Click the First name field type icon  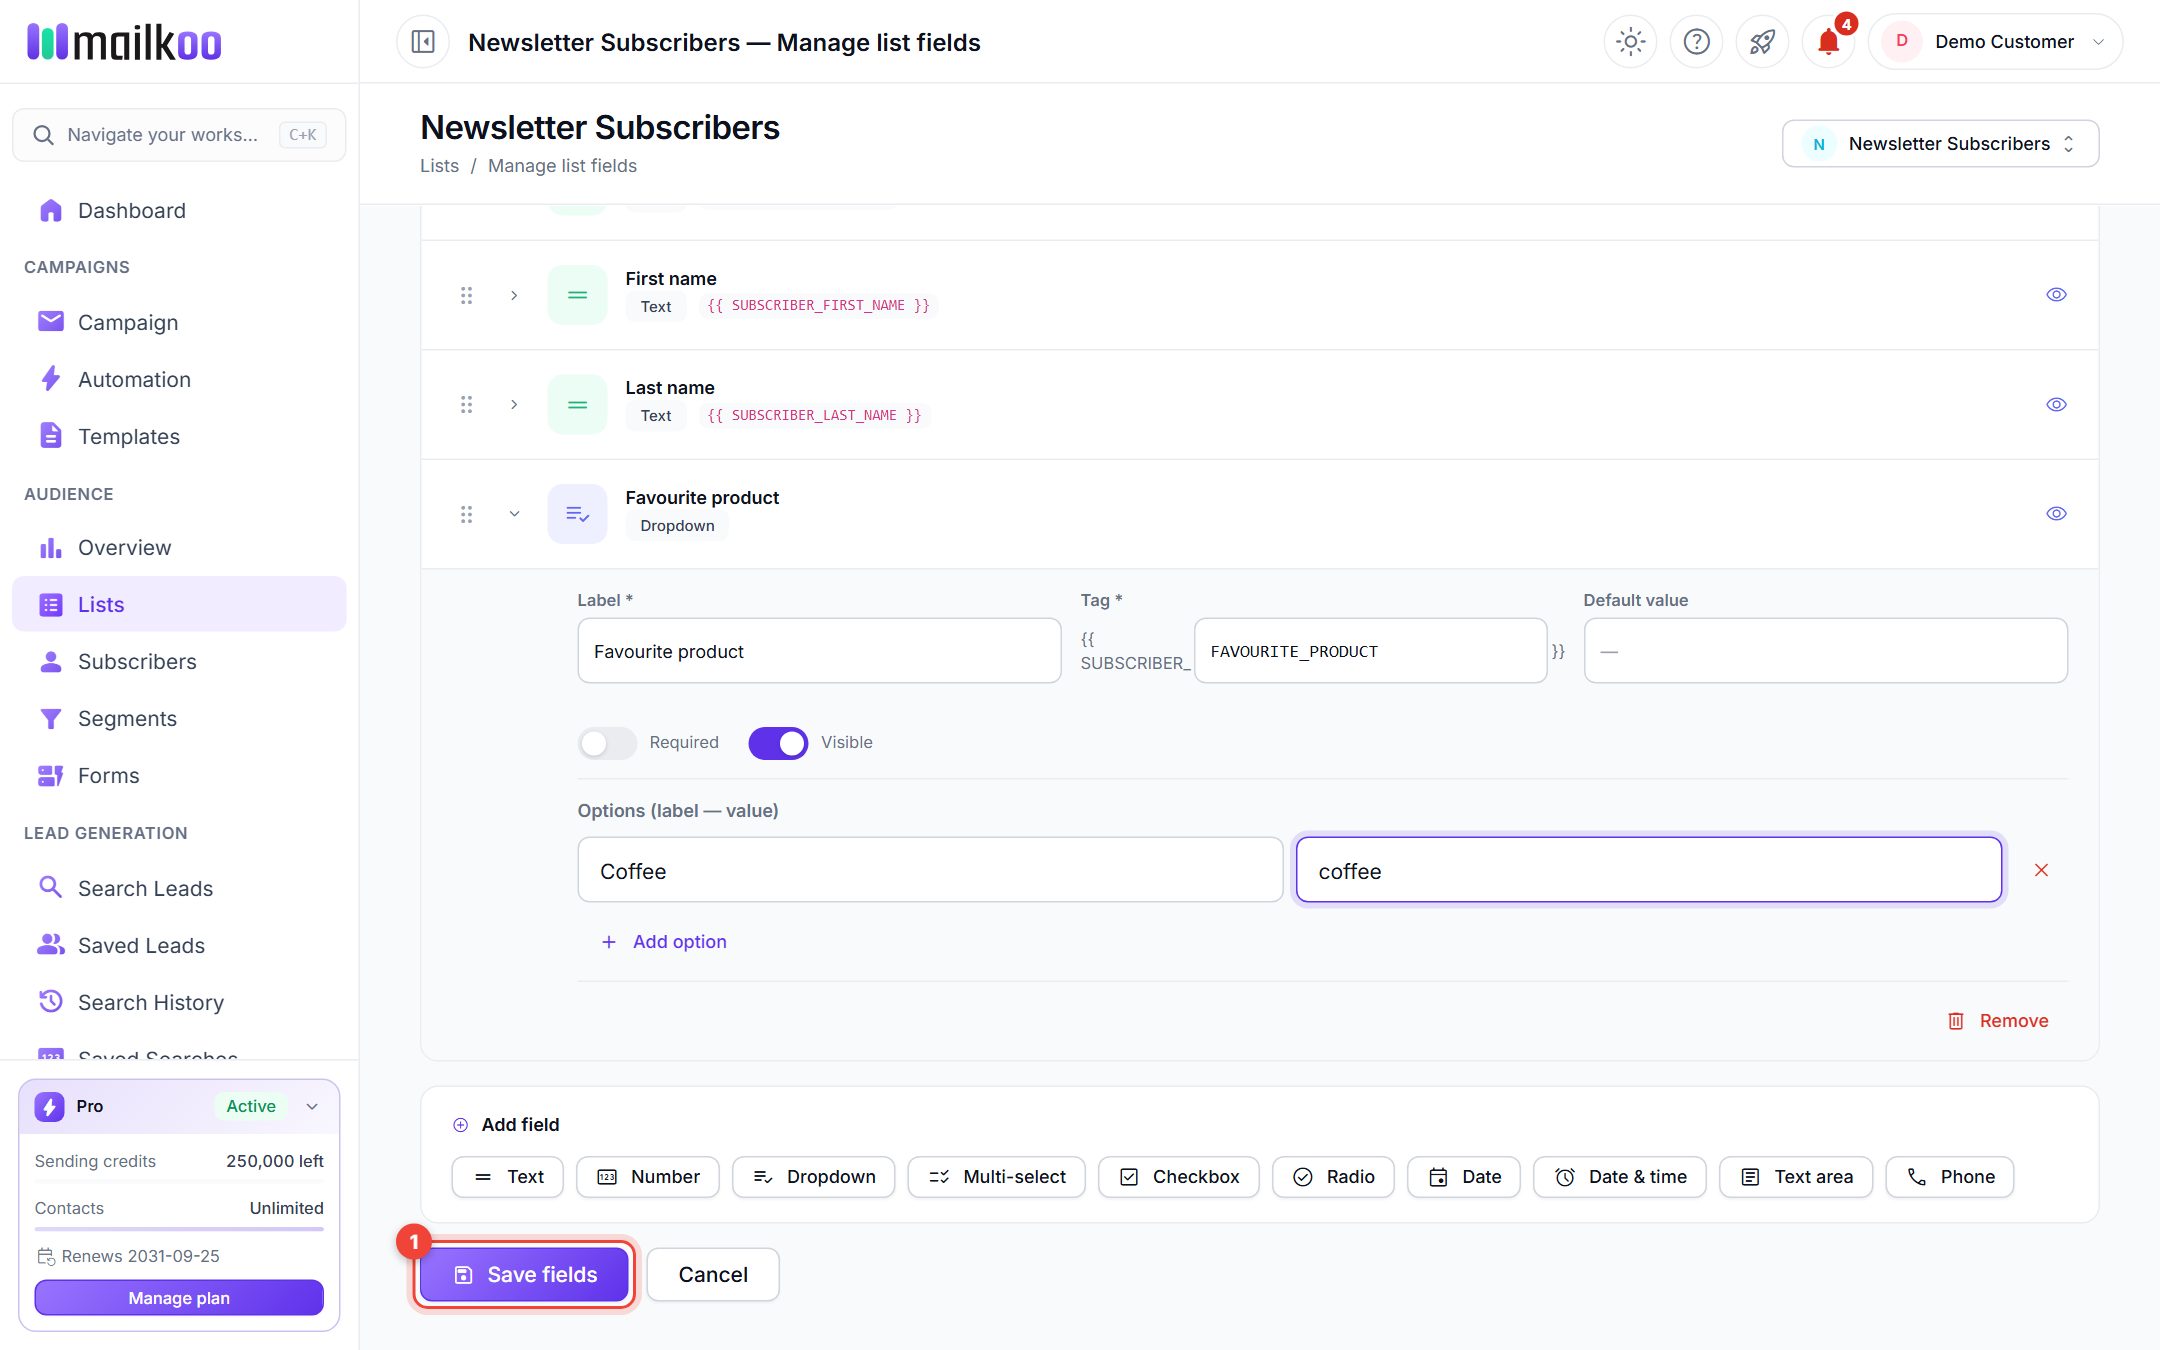[577, 295]
